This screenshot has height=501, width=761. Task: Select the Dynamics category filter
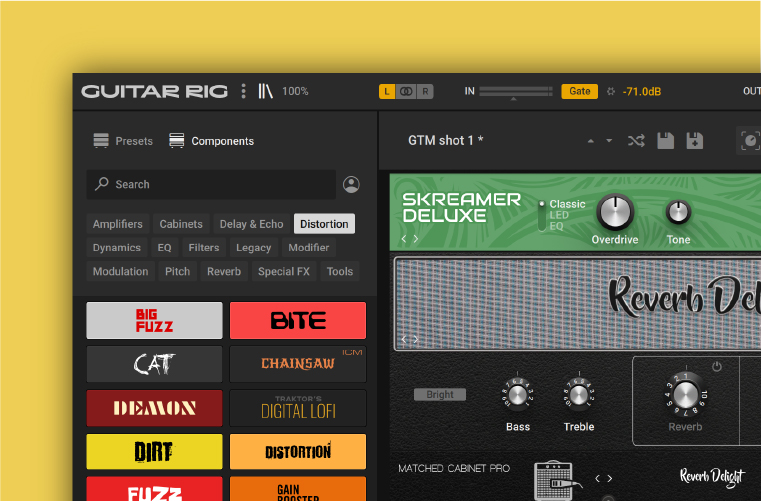[x=116, y=248]
